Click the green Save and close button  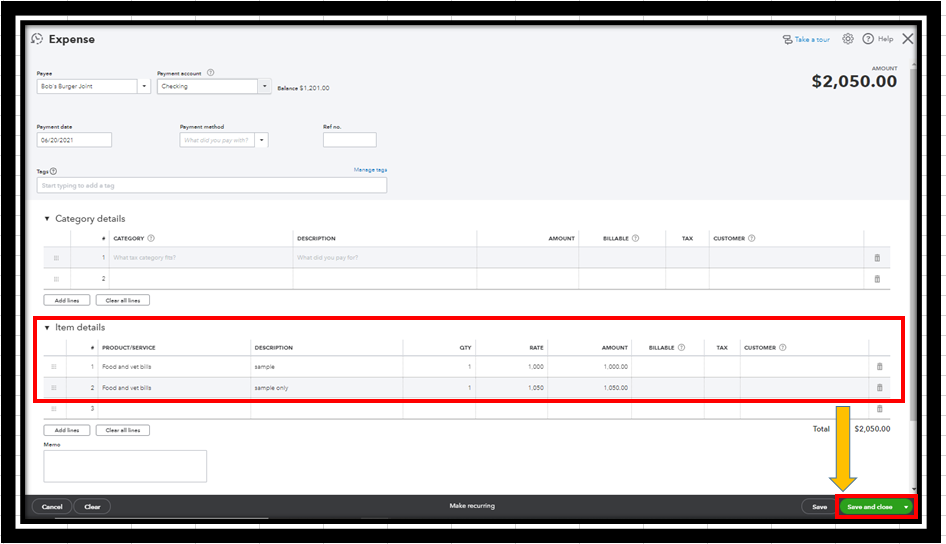click(x=869, y=507)
